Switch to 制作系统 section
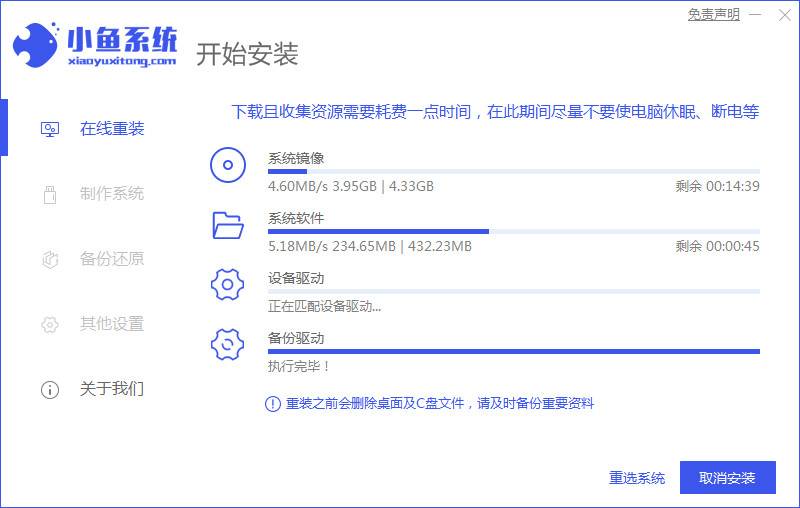 click(112, 194)
